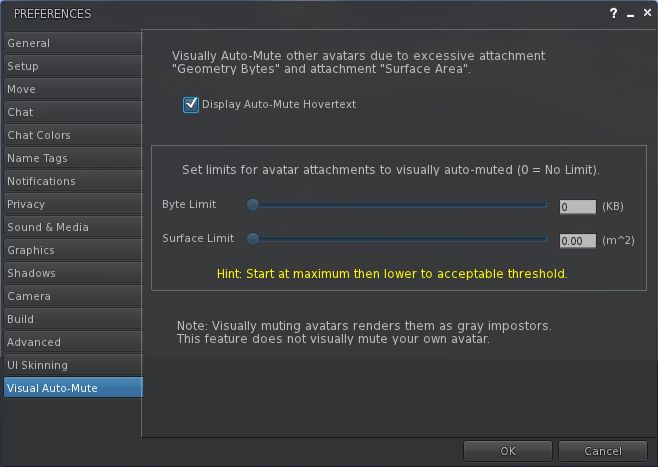The height and width of the screenshot is (467, 658).
Task: Switch to Sound & Media tab
Action: coord(72,227)
